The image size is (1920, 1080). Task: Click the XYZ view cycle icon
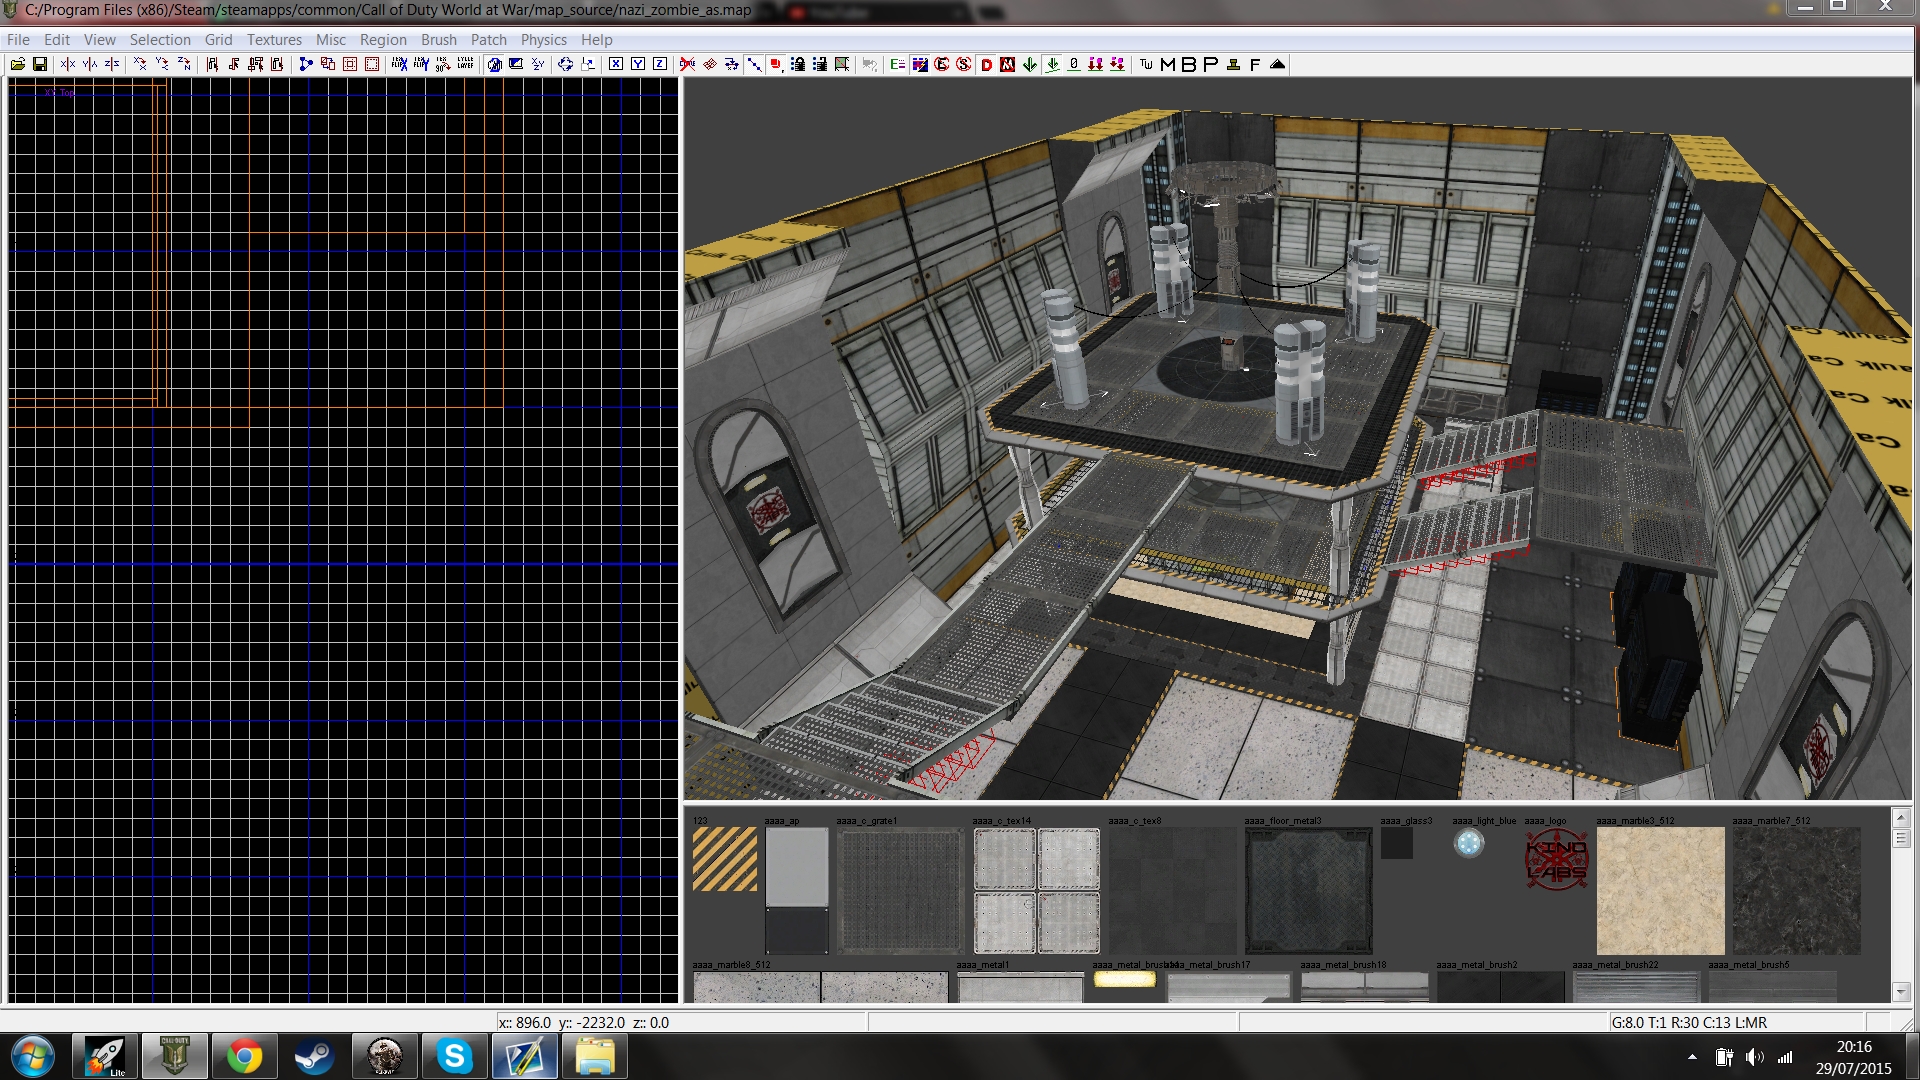[x=538, y=64]
